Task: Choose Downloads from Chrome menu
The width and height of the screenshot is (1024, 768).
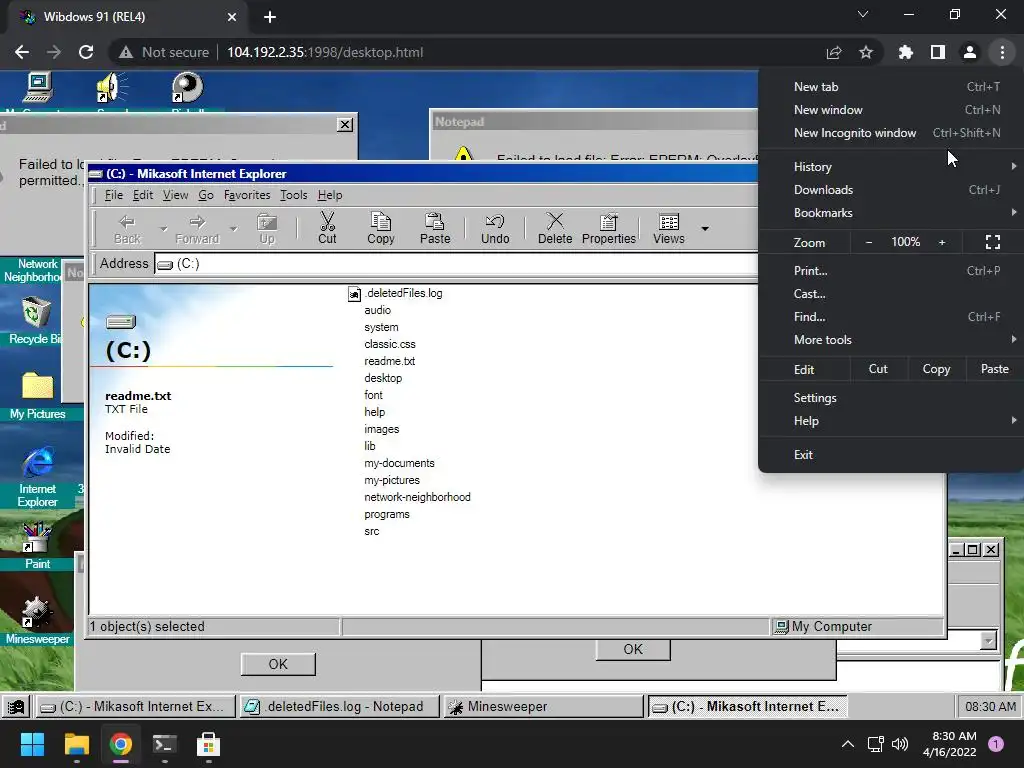Action: (891, 189)
